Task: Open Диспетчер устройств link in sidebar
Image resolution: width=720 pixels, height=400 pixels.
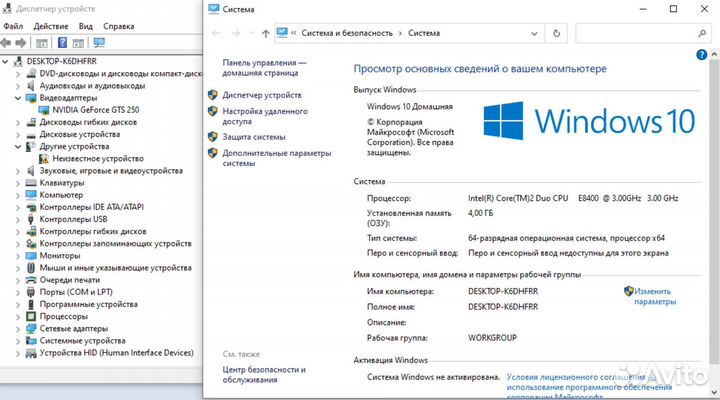Action: (262, 95)
